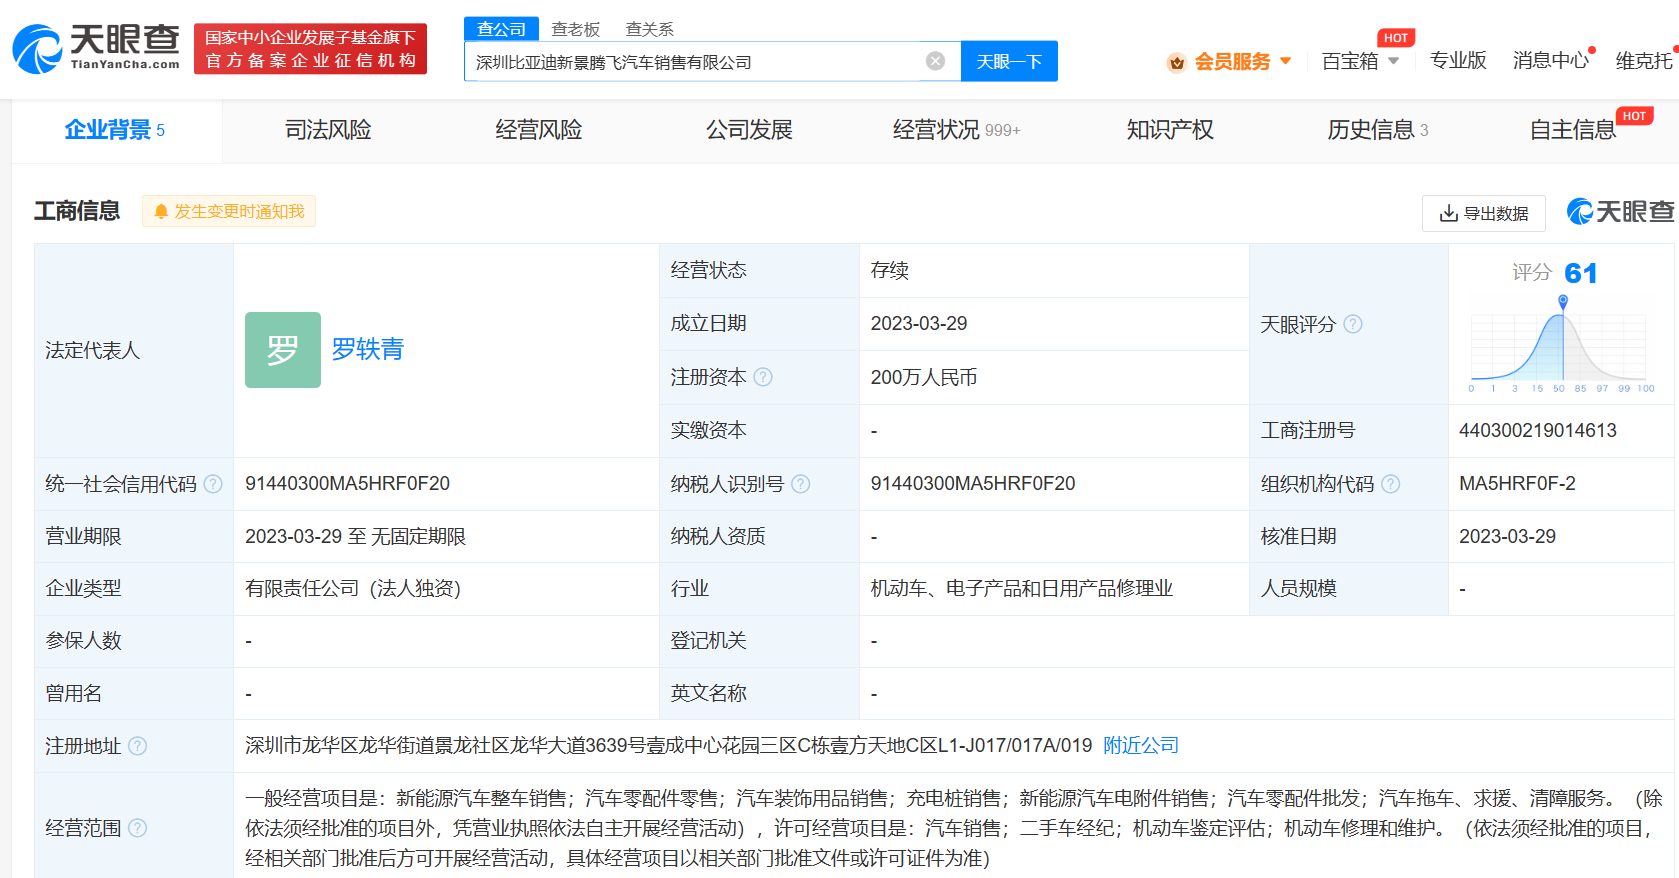Switch to the 公司发展 tab

pos(749,130)
